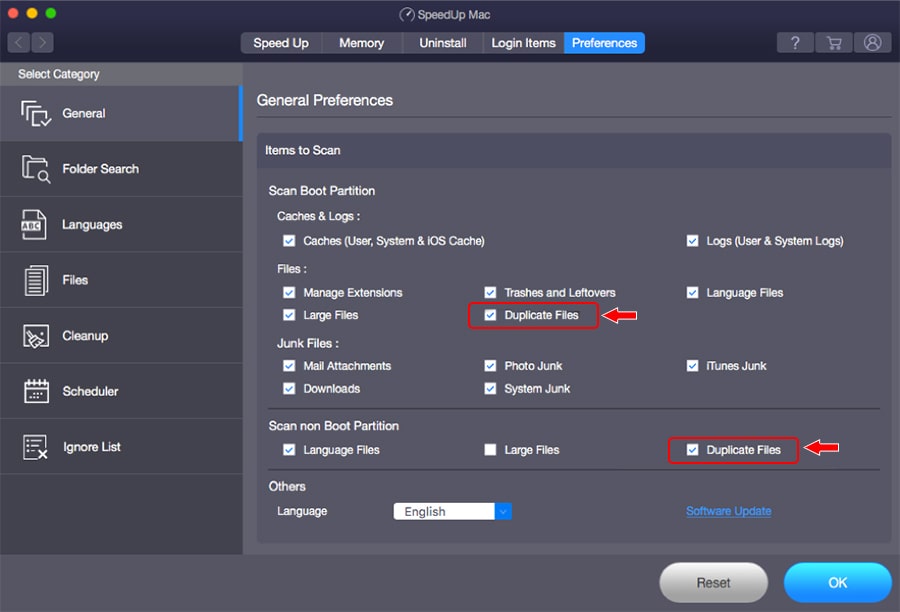Click the Reset button

(x=713, y=583)
